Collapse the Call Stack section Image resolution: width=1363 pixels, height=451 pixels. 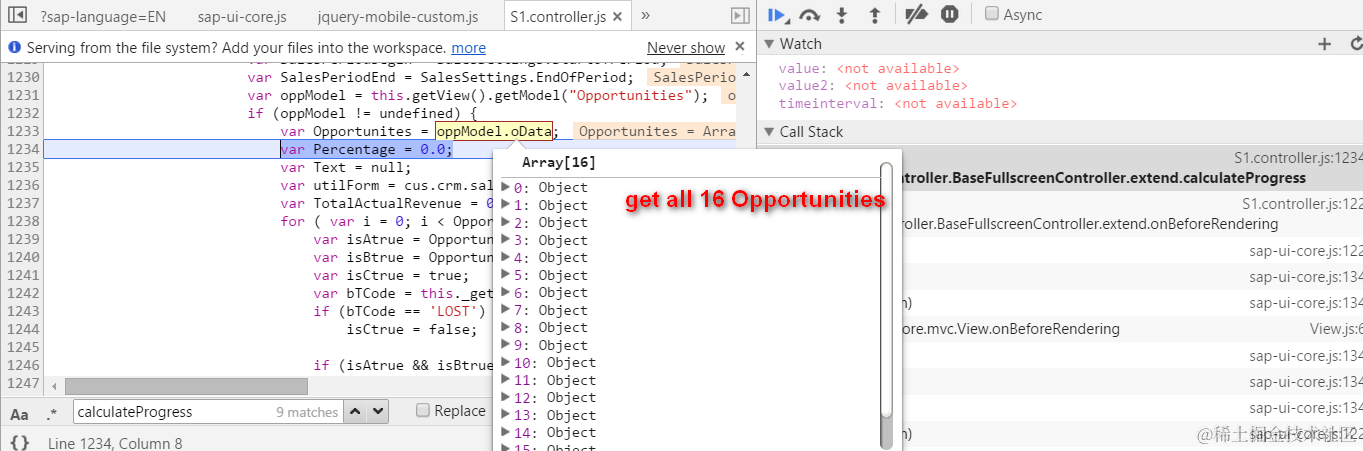point(769,132)
